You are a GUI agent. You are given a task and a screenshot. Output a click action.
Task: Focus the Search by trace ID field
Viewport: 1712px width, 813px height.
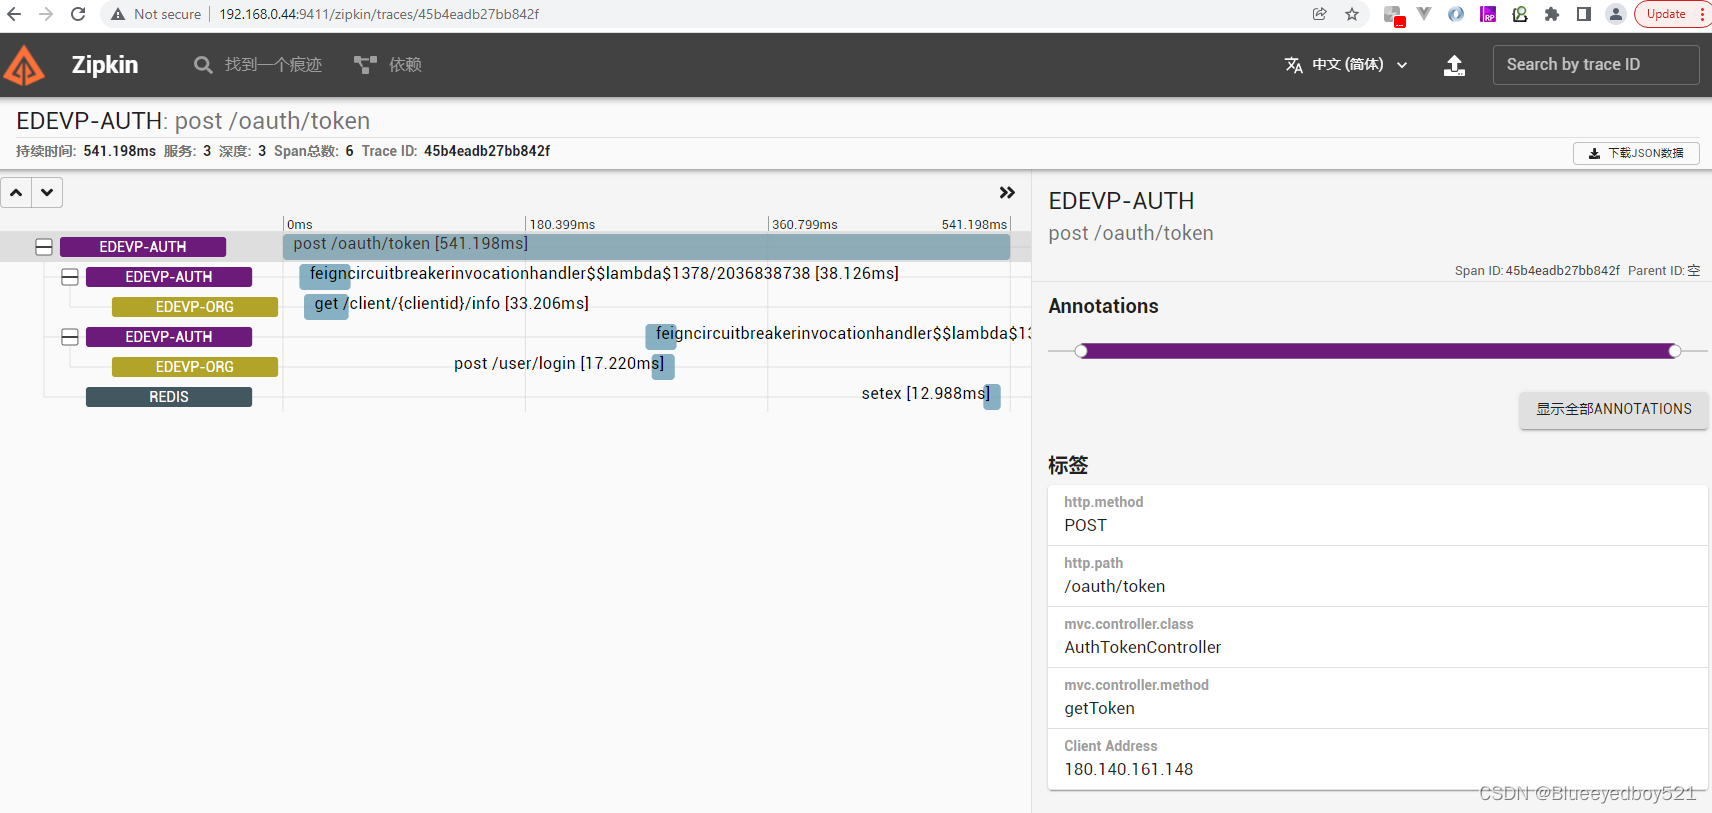(1595, 65)
